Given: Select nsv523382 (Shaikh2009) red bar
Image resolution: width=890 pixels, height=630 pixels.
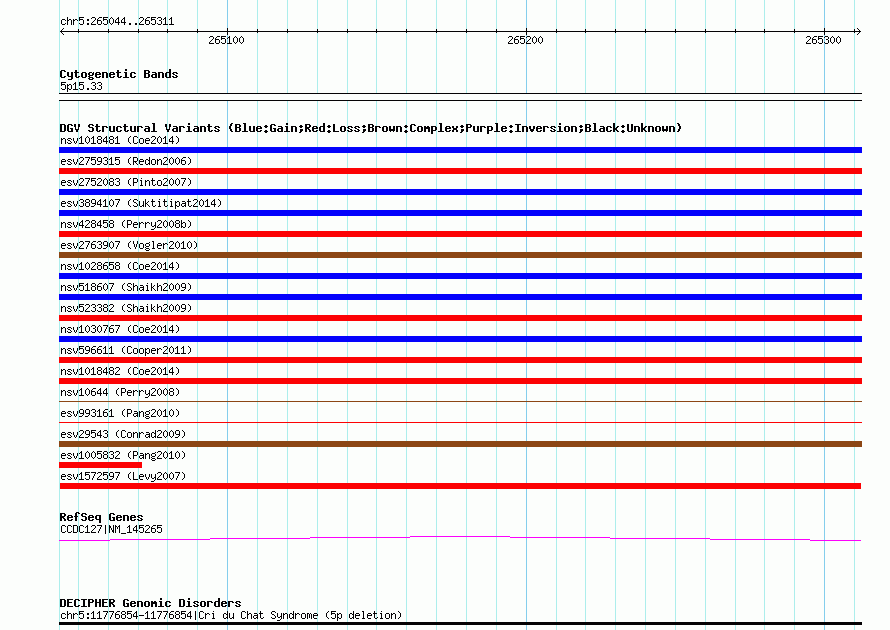Looking at the screenshot, I should click(x=460, y=318).
